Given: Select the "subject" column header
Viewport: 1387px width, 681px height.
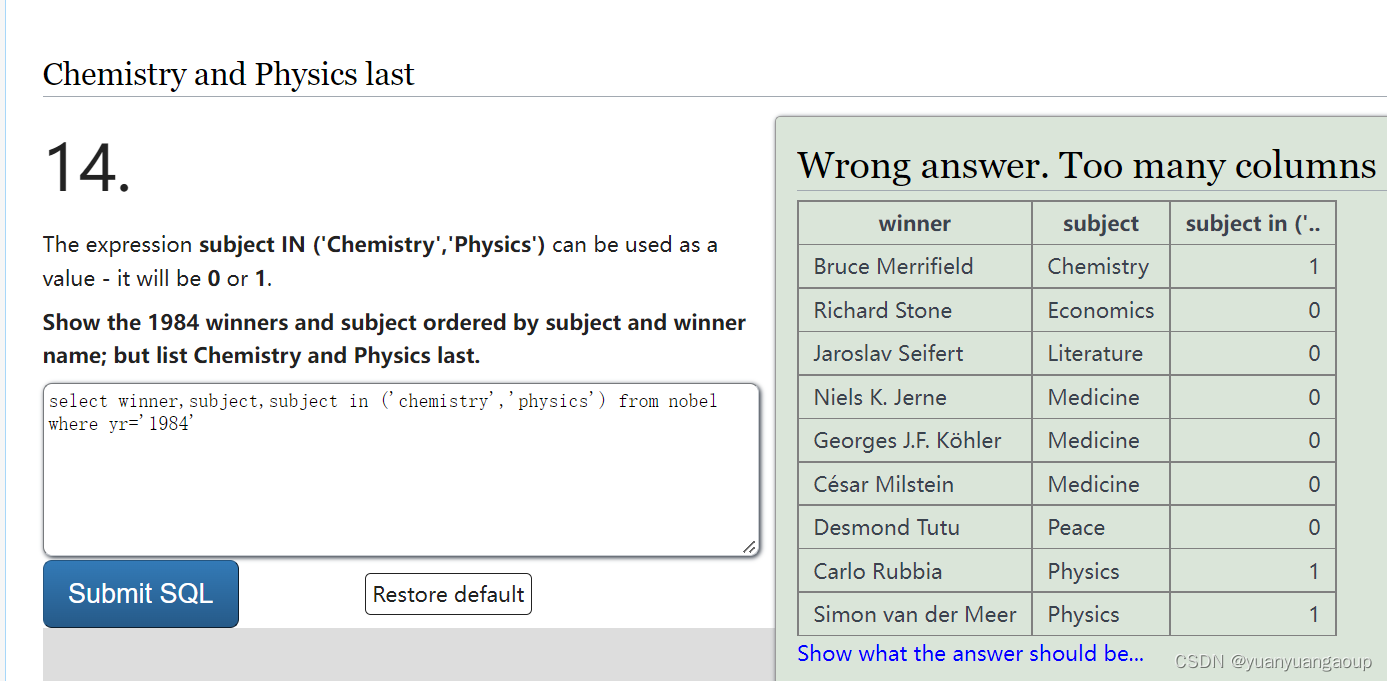Looking at the screenshot, I should pos(1099,222).
